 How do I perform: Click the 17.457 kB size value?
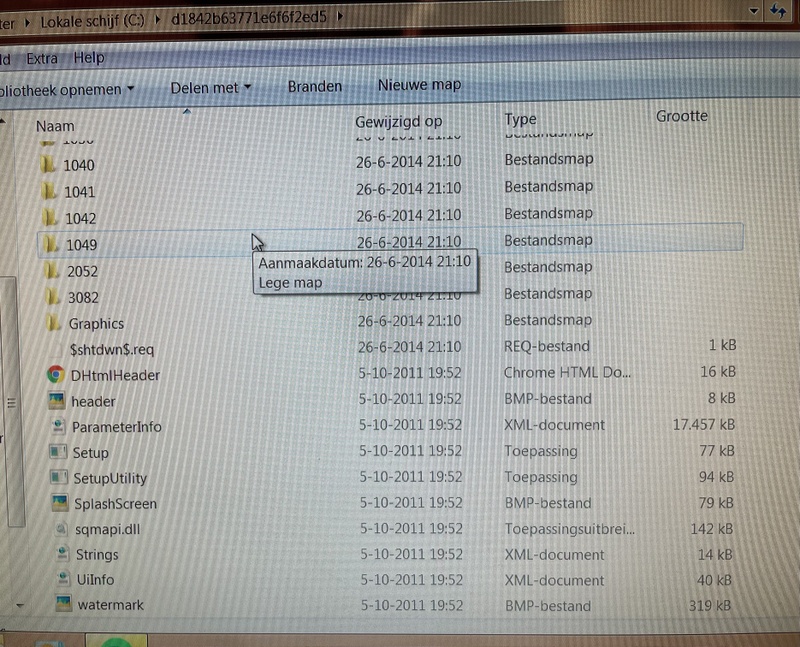click(704, 424)
